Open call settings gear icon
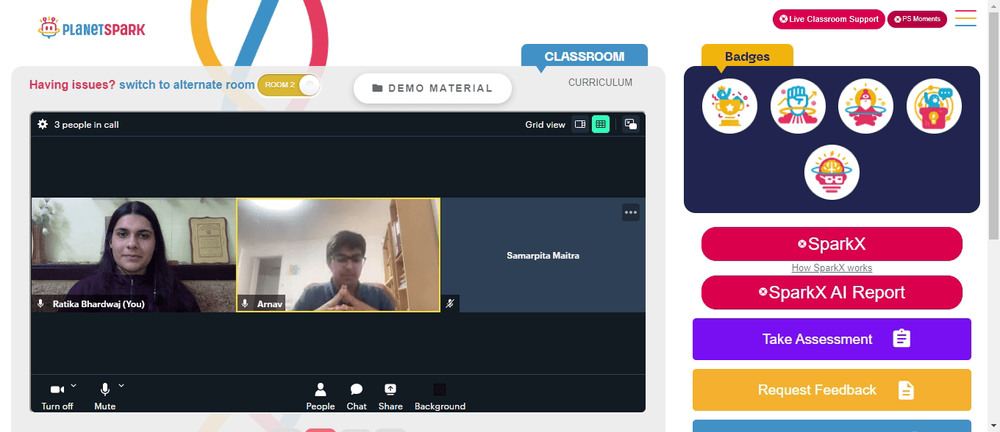Viewport: 1000px width, 432px height. pyautogui.click(x=43, y=124)
